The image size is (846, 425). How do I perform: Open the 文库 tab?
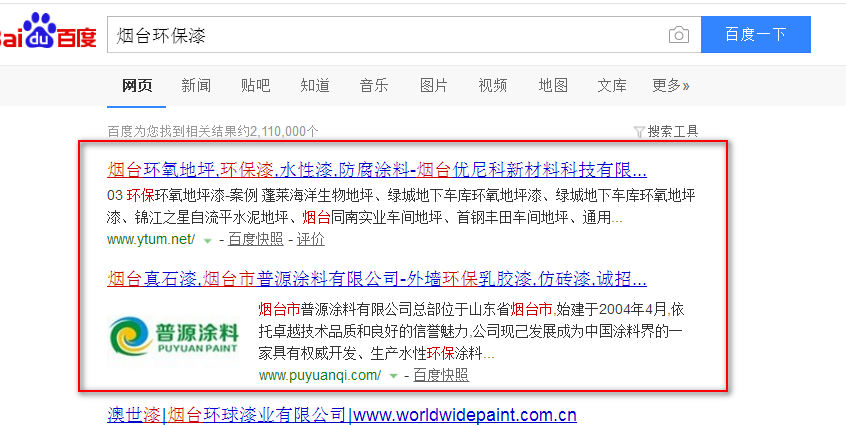click(x=612, y=85)
